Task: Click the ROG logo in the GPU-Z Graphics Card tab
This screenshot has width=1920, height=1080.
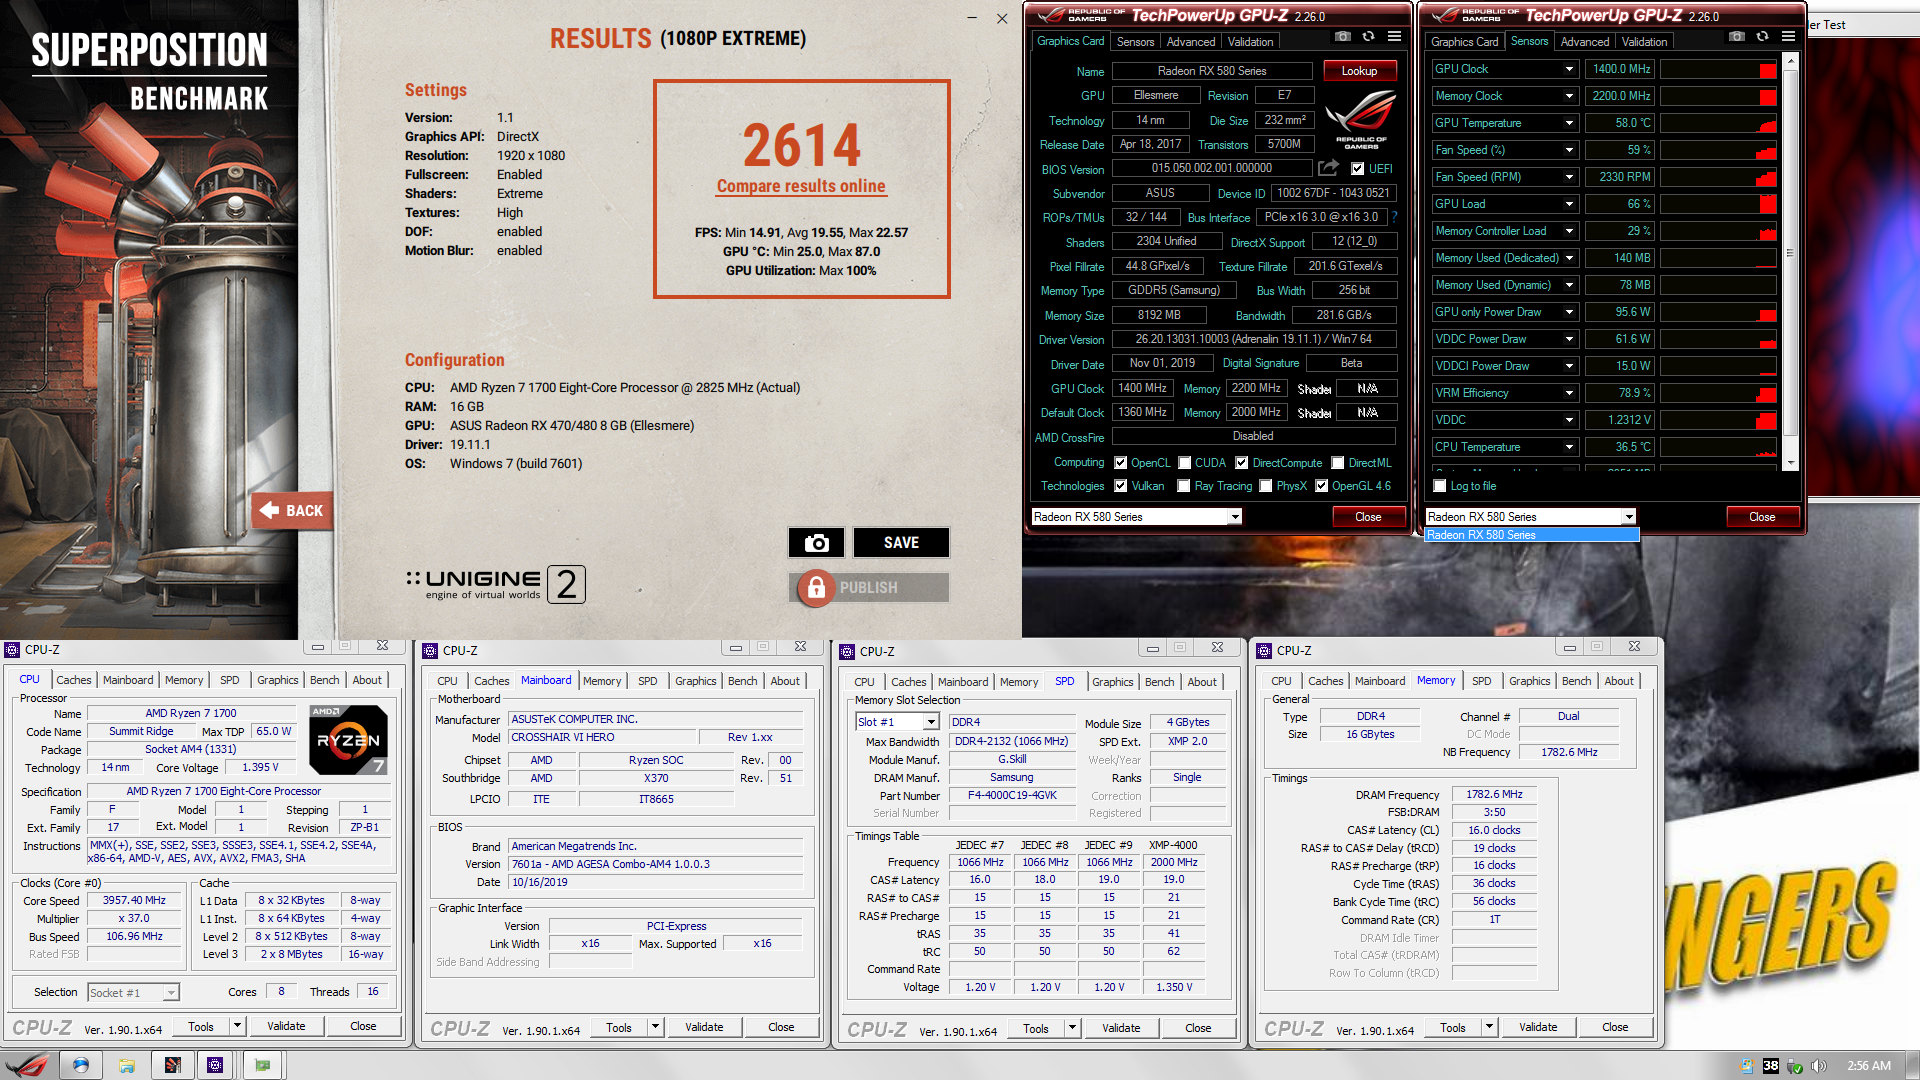Action: (x=1361, y=120)
